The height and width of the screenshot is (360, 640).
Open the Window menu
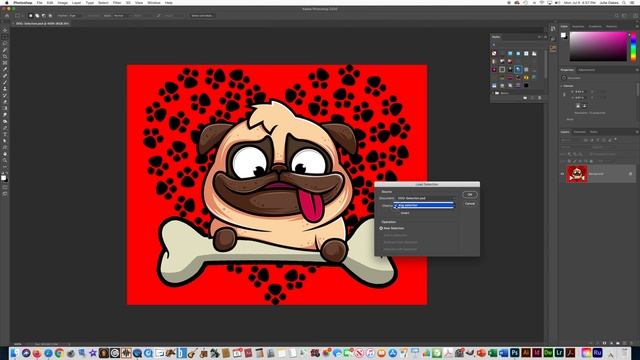click(x=154, y=2)
